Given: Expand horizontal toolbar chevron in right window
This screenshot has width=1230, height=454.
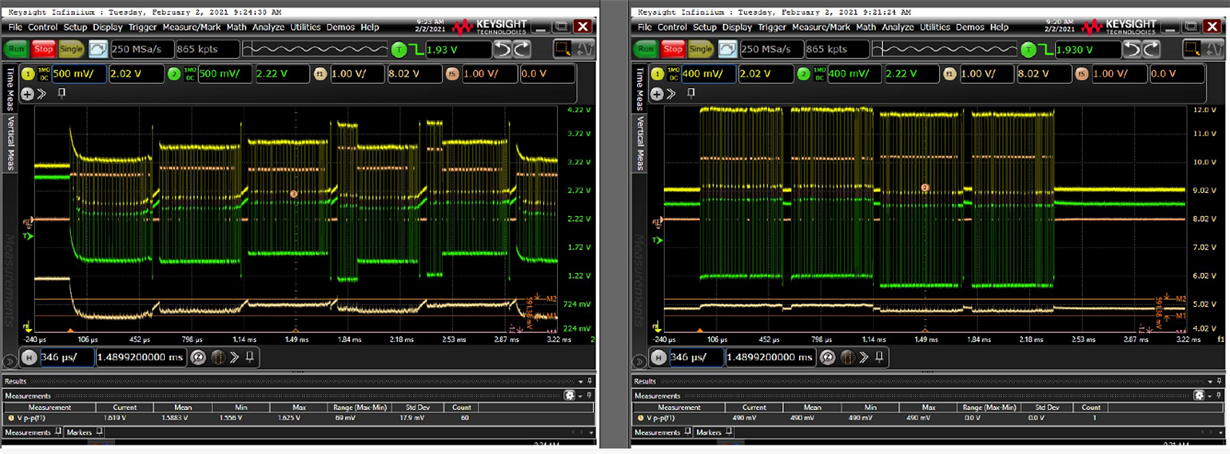Looking at the screenshot, I should [x=863, y=358].
